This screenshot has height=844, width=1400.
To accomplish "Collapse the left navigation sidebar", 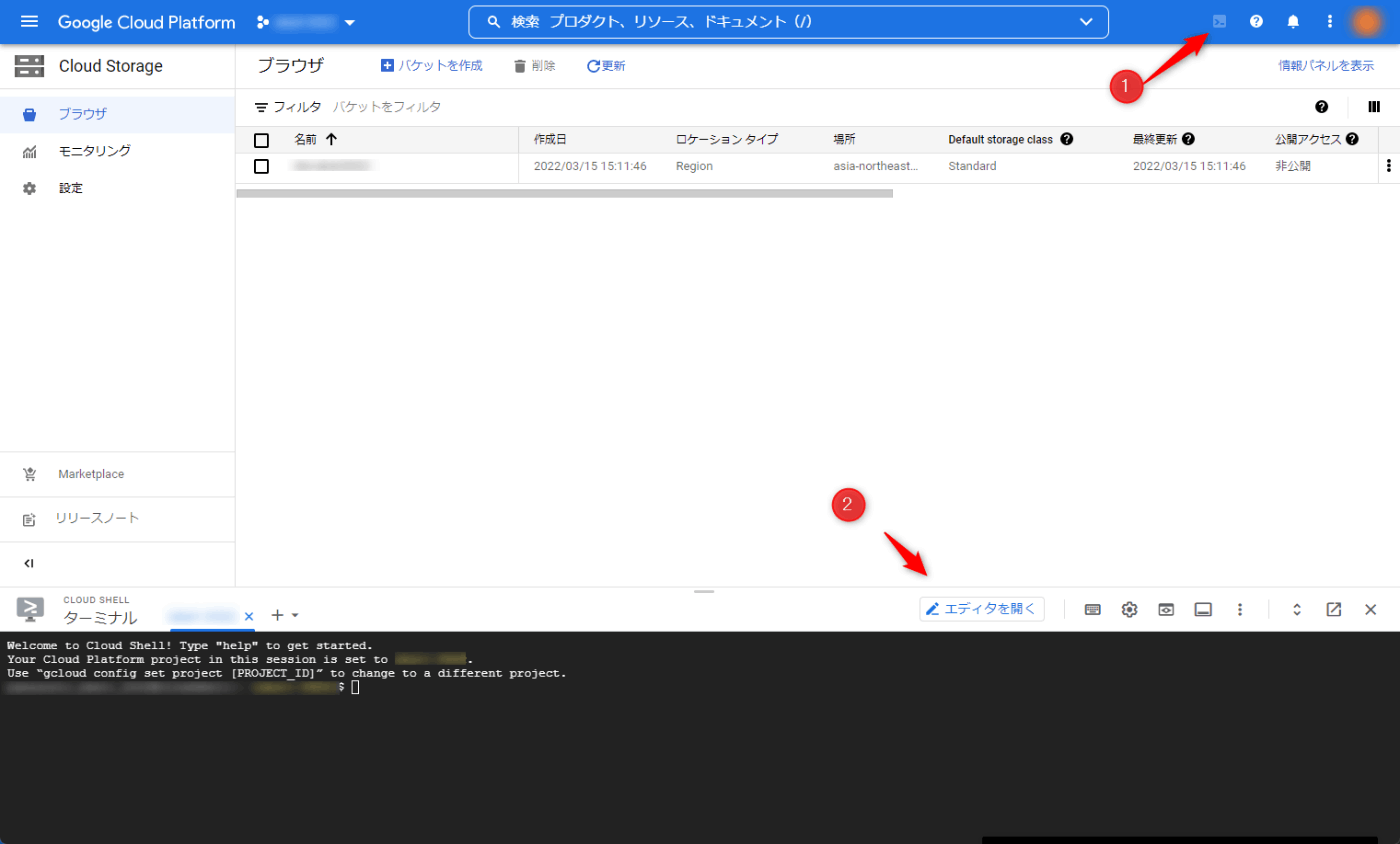I will tap(29, 563).
